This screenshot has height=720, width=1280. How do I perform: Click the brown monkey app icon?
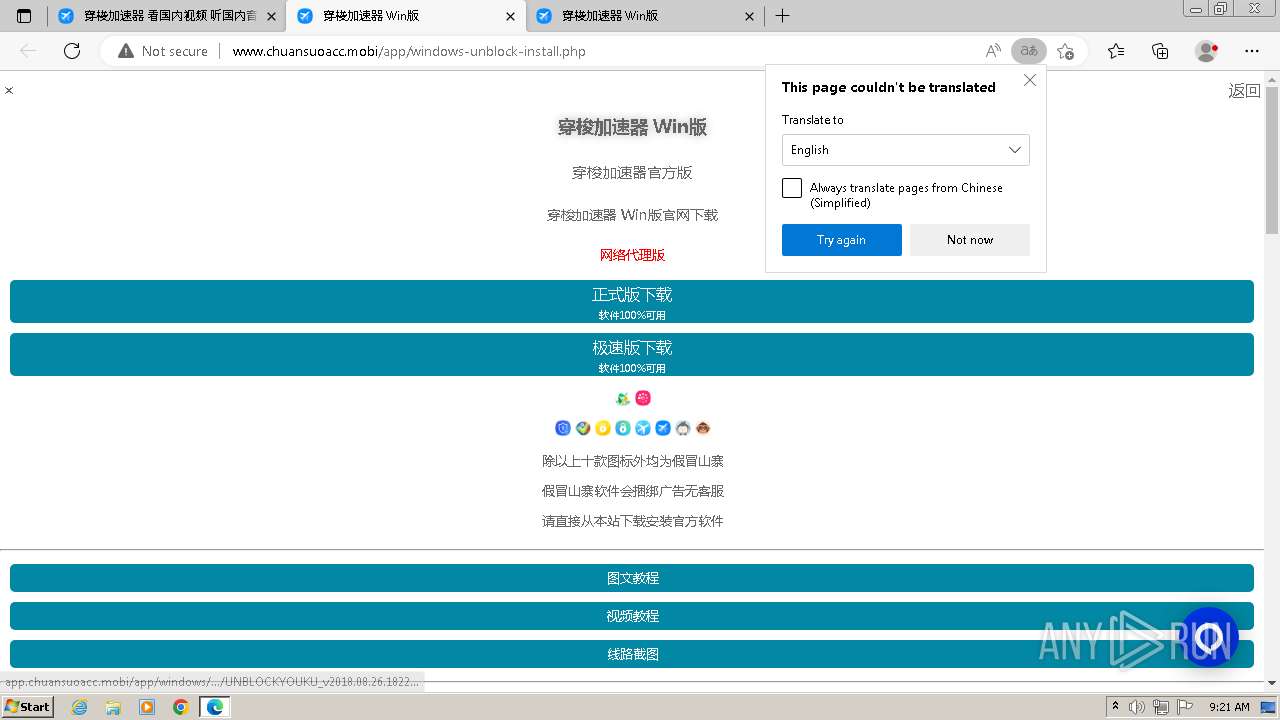click(703, 428)
